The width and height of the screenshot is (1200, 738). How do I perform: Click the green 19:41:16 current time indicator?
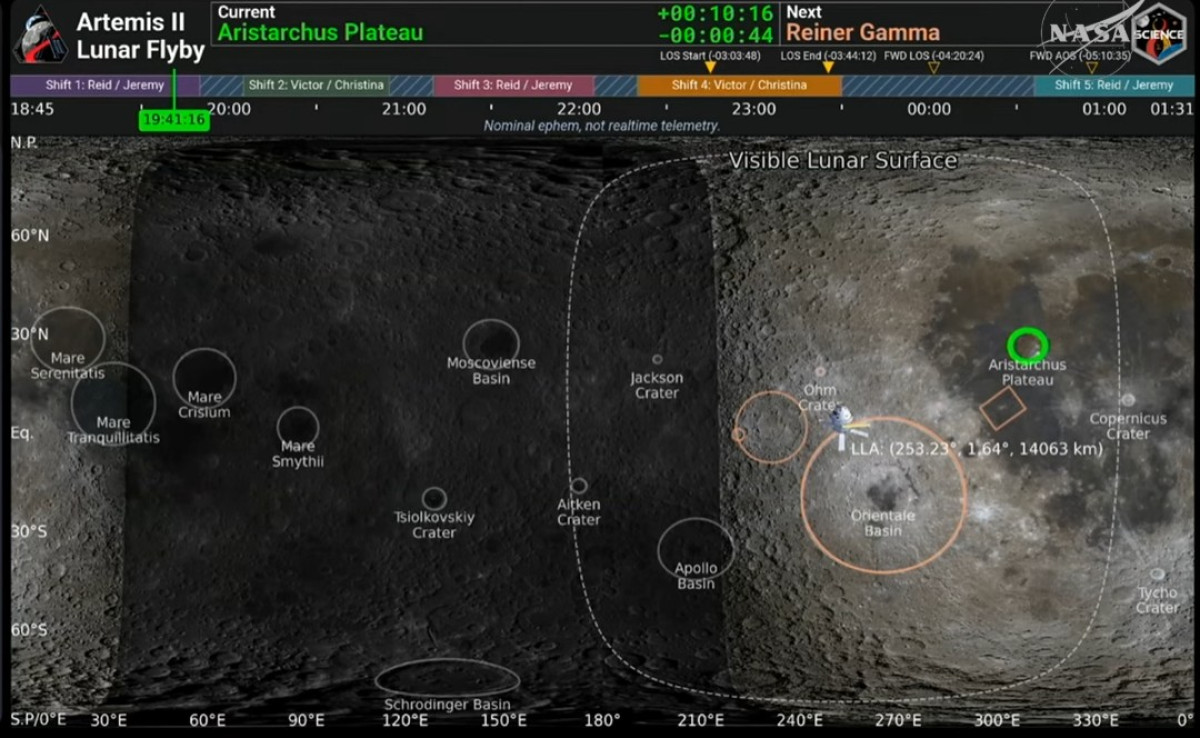coord(174,120)
